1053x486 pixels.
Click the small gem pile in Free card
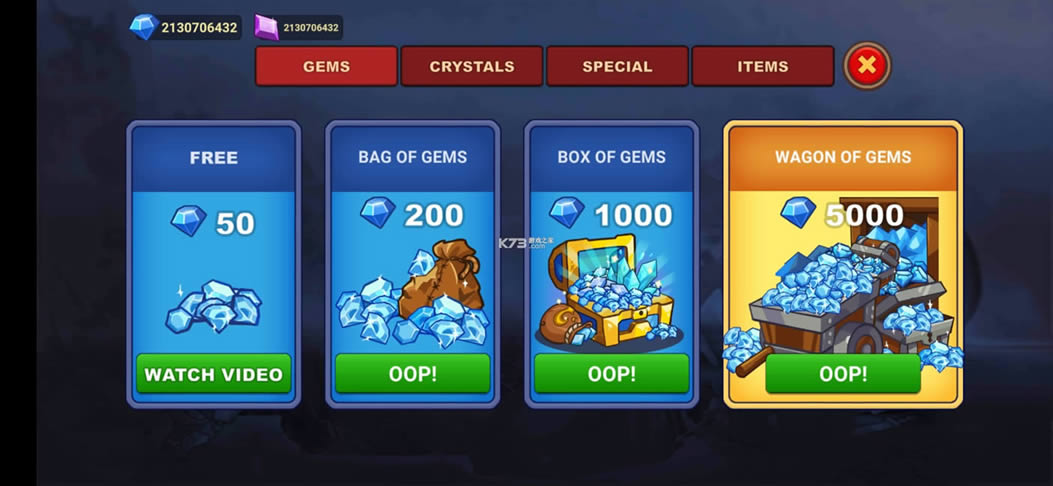point(214,307)
